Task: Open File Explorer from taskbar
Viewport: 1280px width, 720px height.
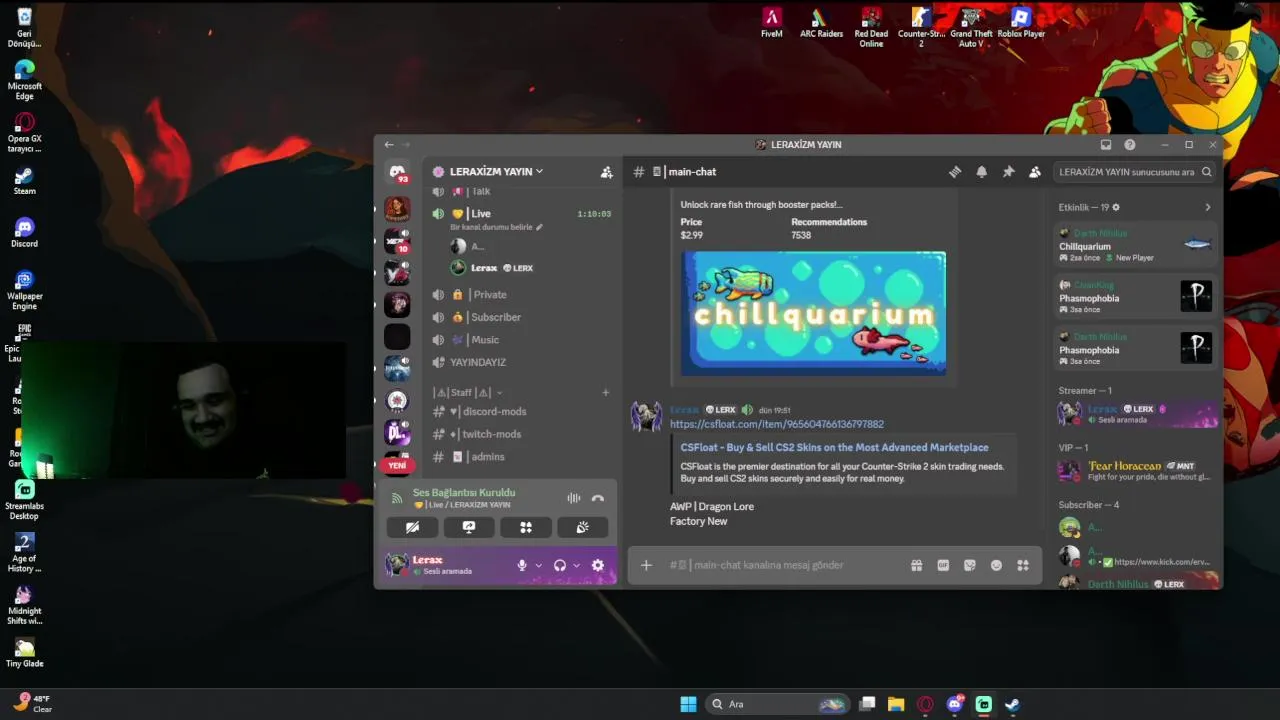Action: point(896,704)
